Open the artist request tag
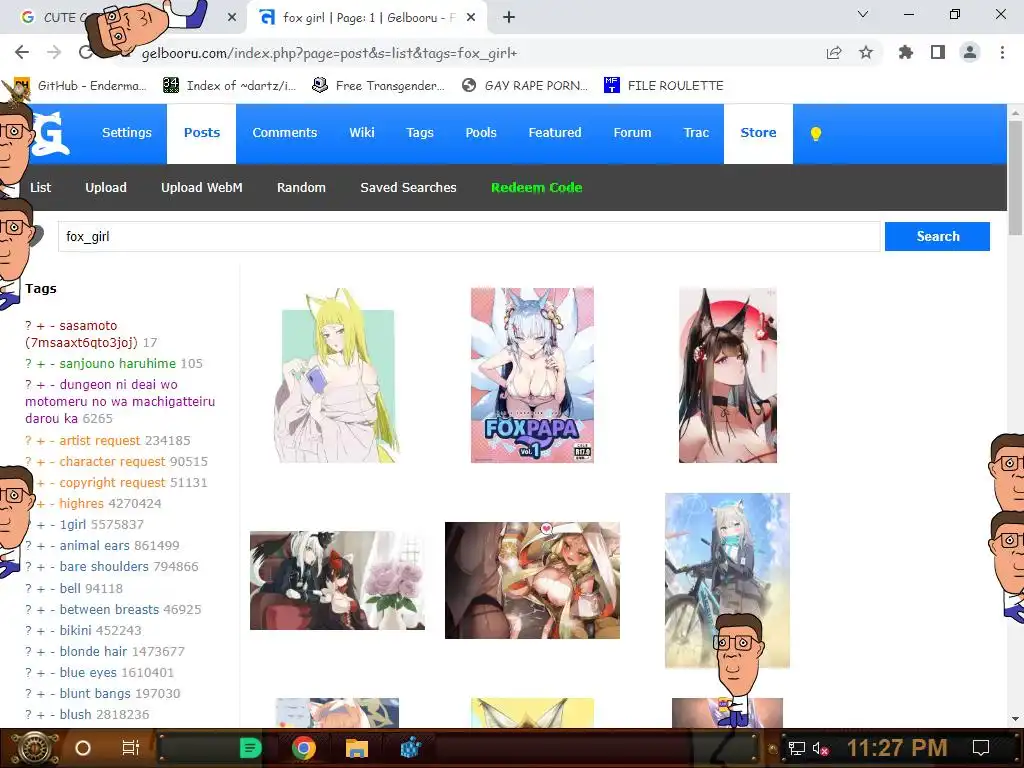This screenshot has height=768, width=1024. coord(100,440)
